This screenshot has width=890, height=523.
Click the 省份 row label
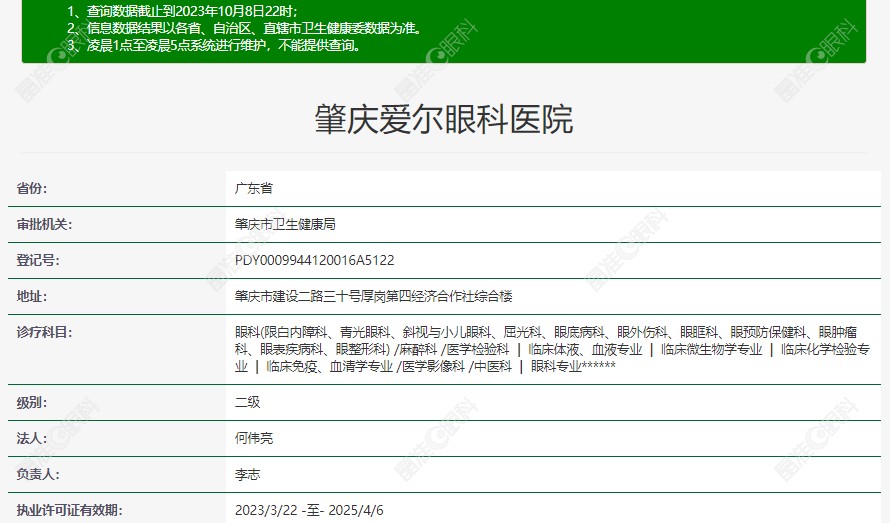click(32, 188)
